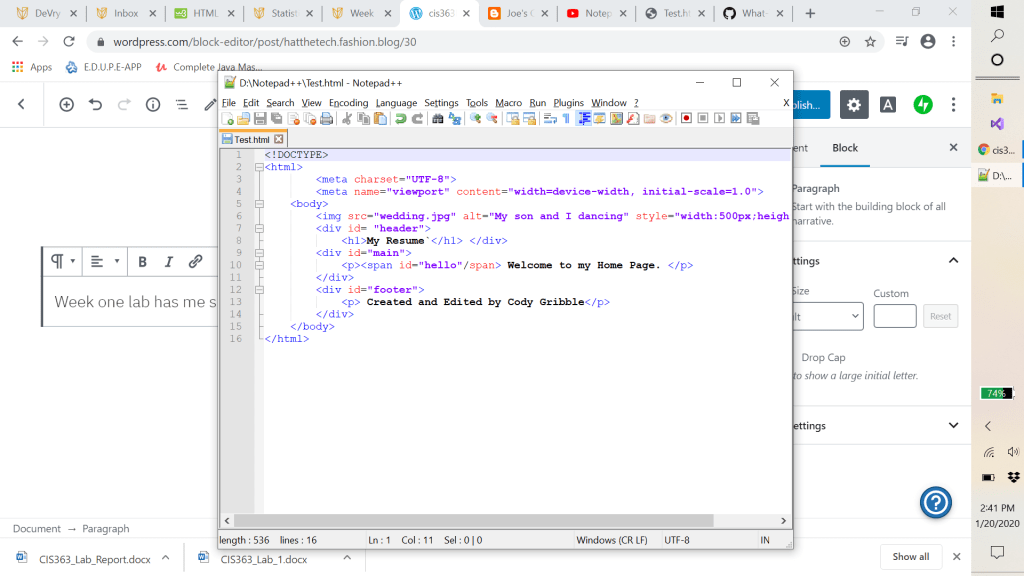Open the Plugins menu in Notepad++
The width and height of the screenshot is (1024, 576).
[568, 103]
